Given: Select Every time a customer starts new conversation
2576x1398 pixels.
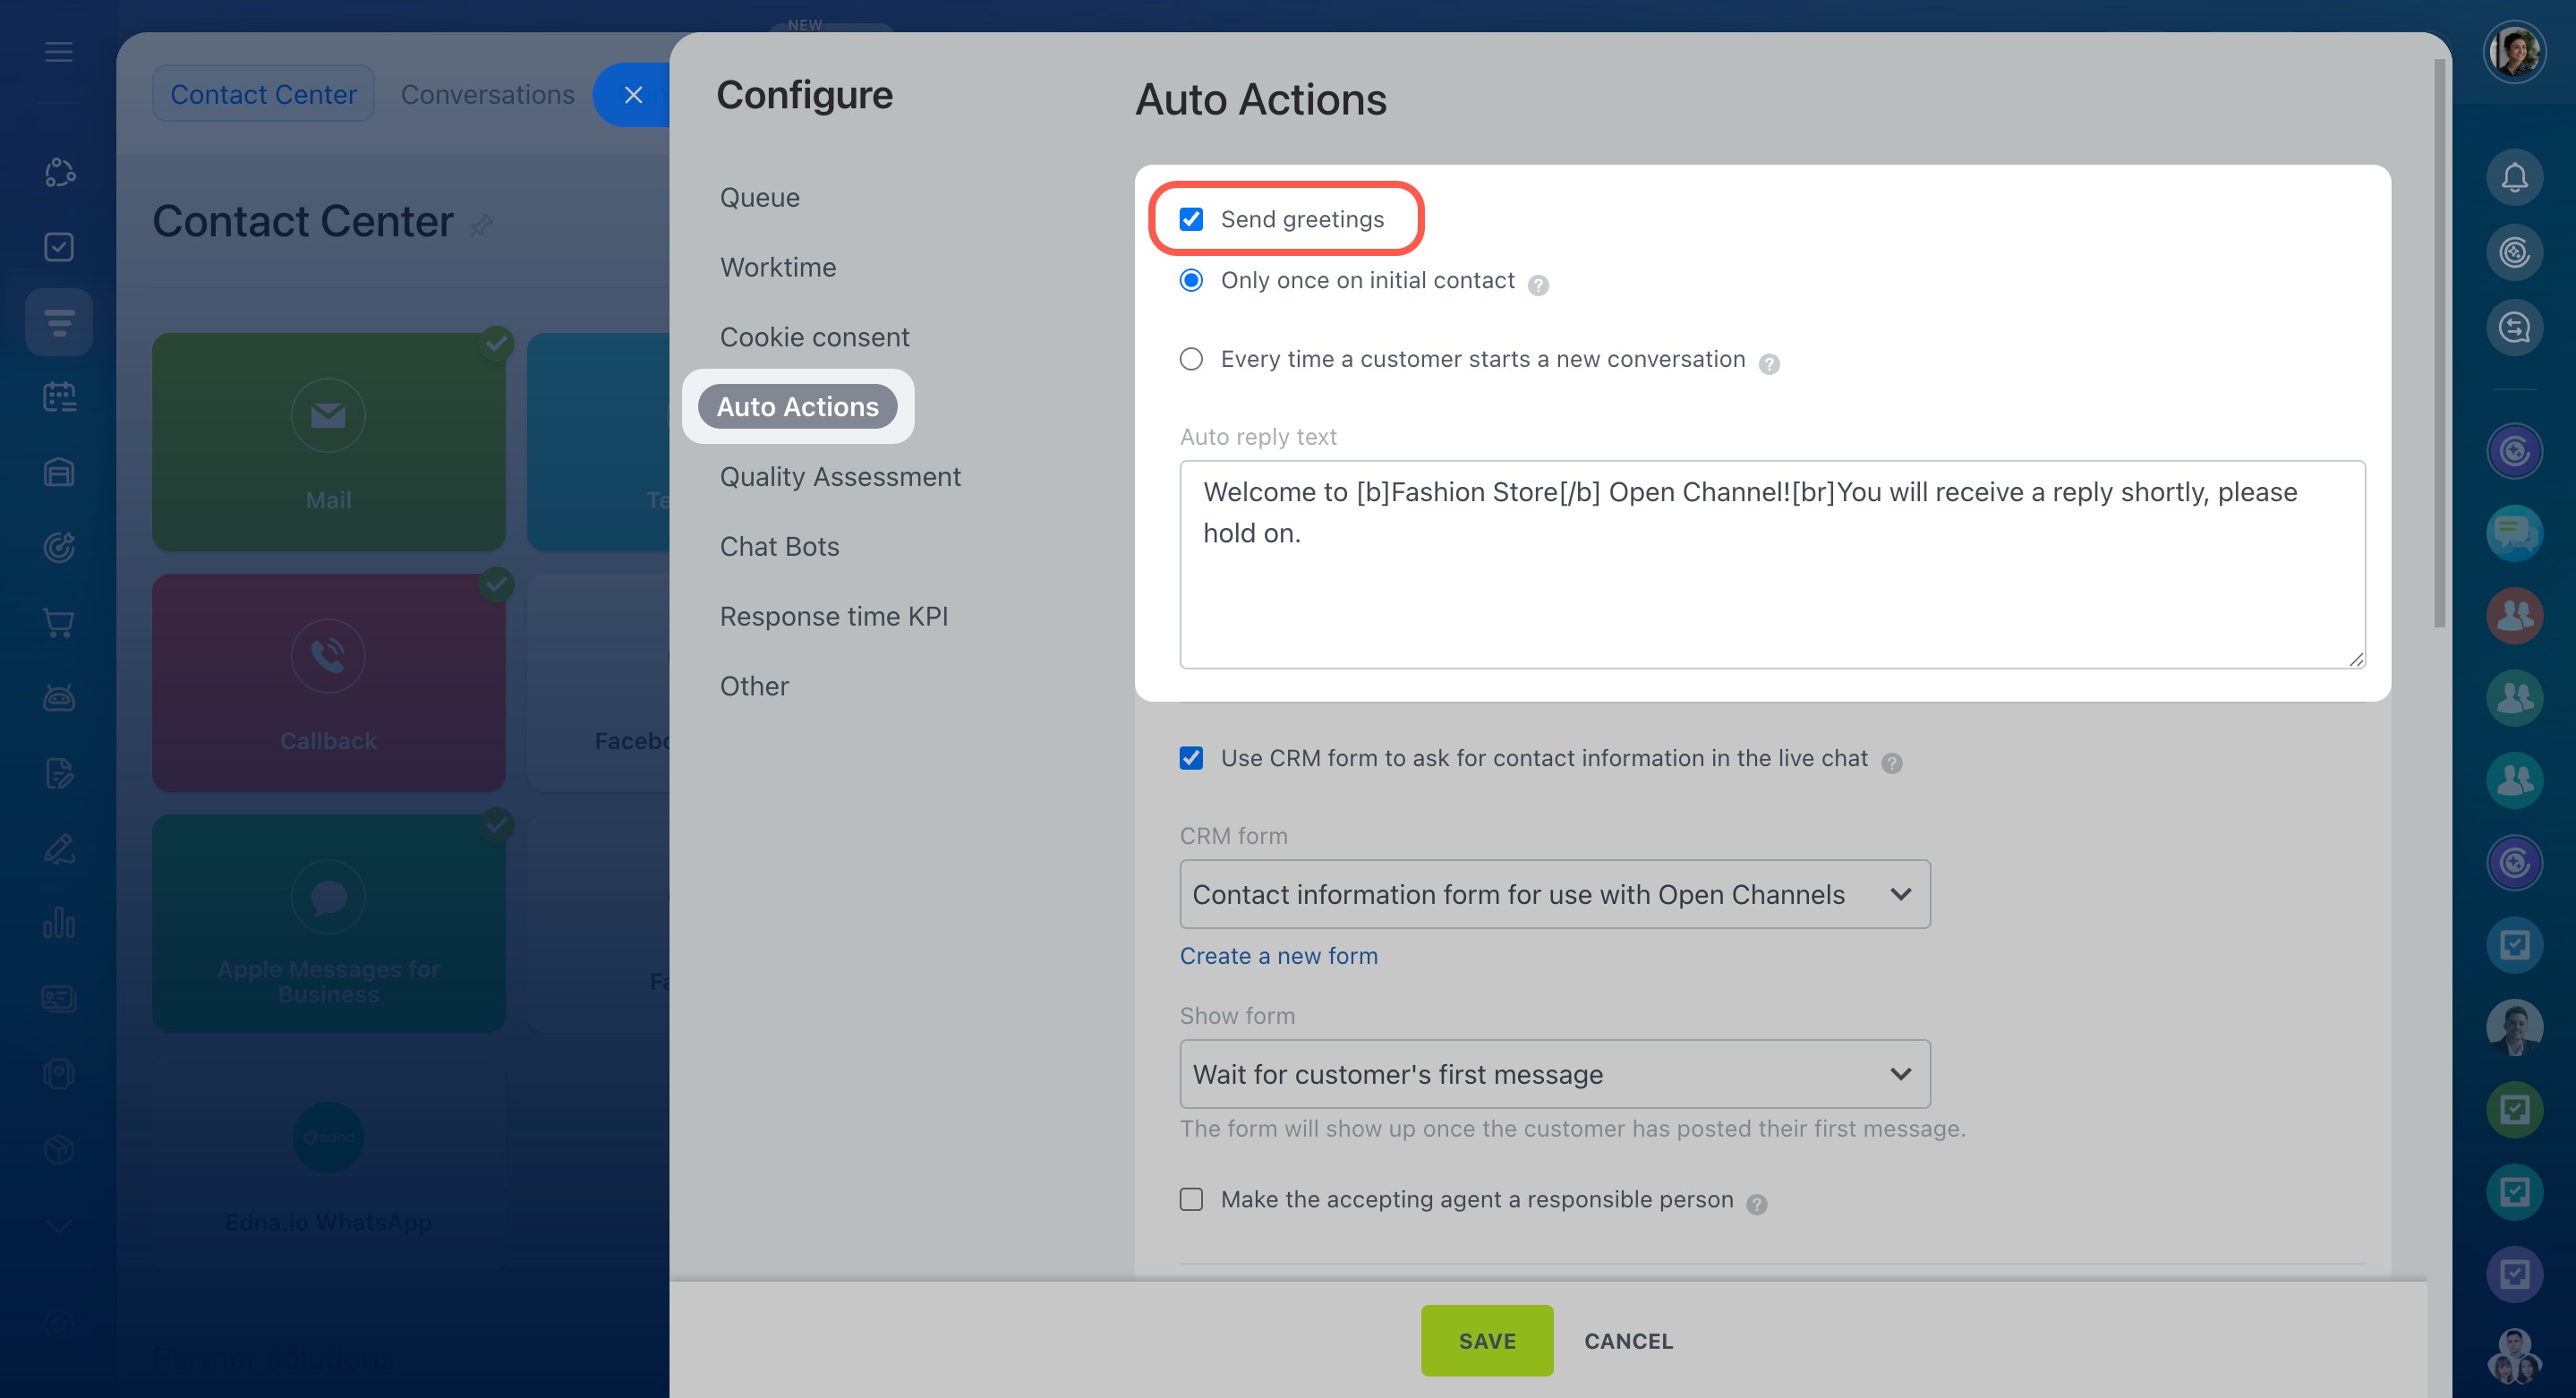Looking at the screenshot, I should click(1191, 359).
